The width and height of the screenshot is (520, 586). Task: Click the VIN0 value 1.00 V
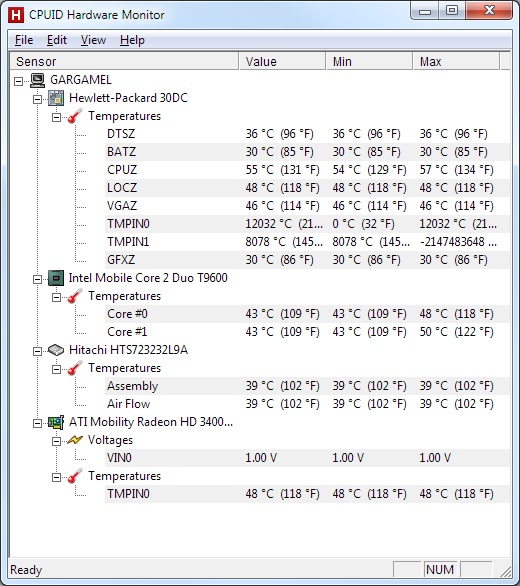(261, 458)
